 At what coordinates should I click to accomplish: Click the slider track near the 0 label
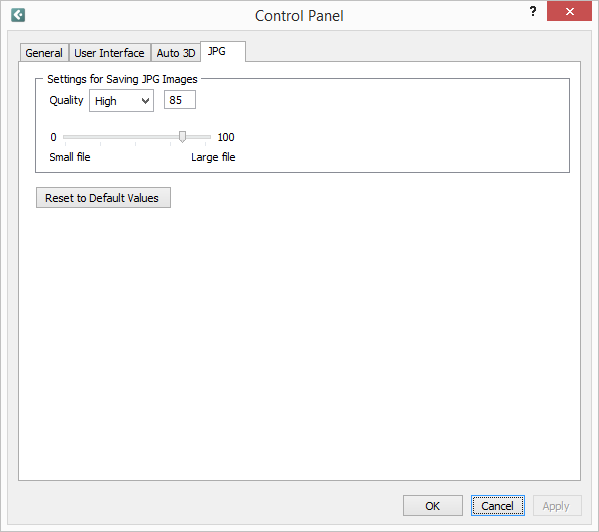69,137
